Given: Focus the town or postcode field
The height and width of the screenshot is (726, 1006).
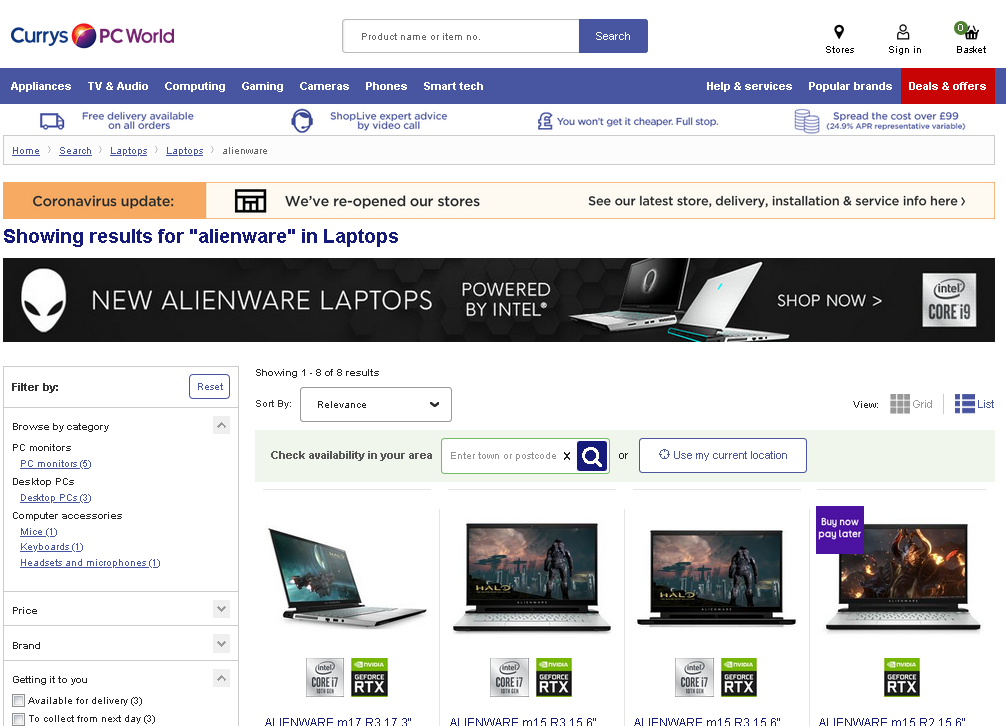Looking at the screenshot, I should [x=503, y=456].
